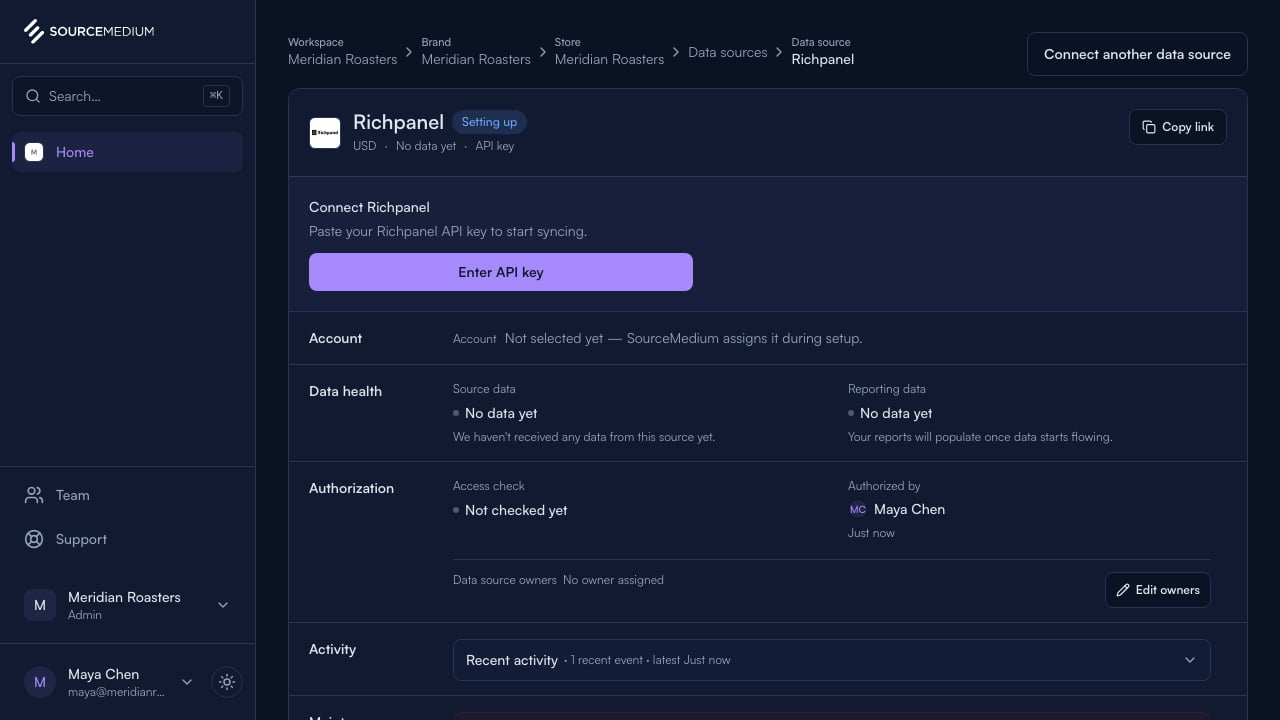Click "No data yet" under Source data

click(x=501, y=413)
